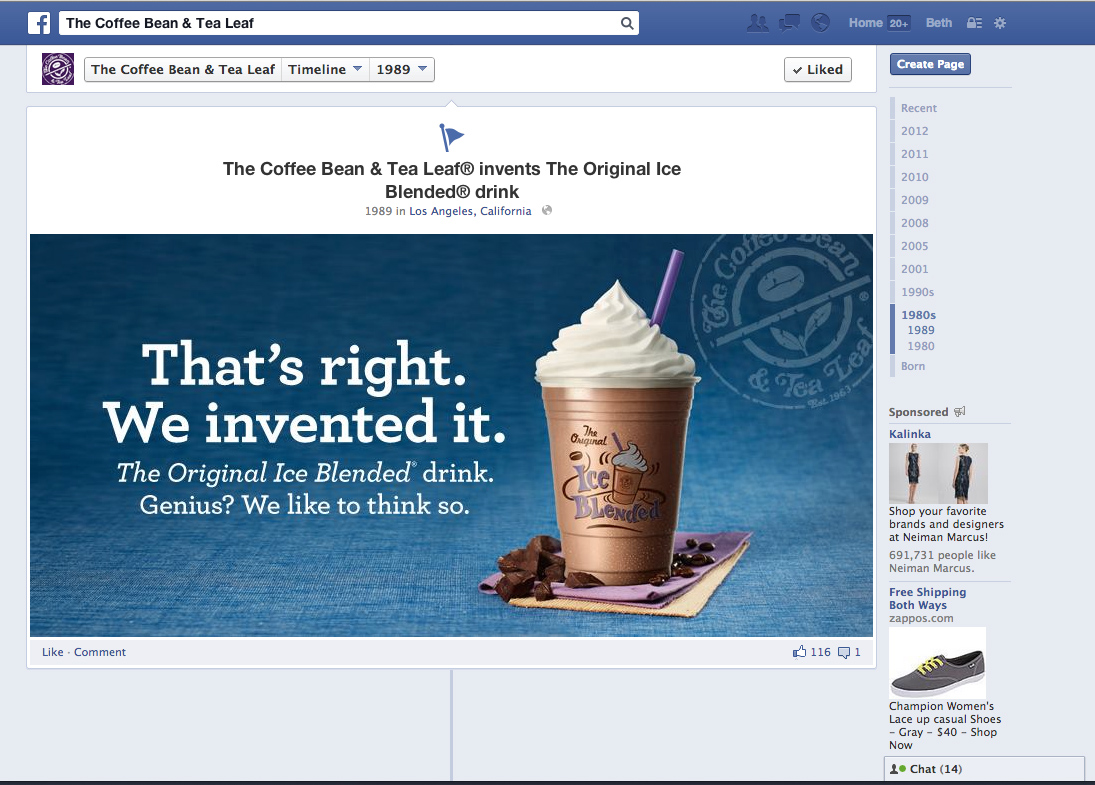Open the messages icon
The height and width of the screenshot is (785, 1095).
pyautogui.click(x=789, y=23)
